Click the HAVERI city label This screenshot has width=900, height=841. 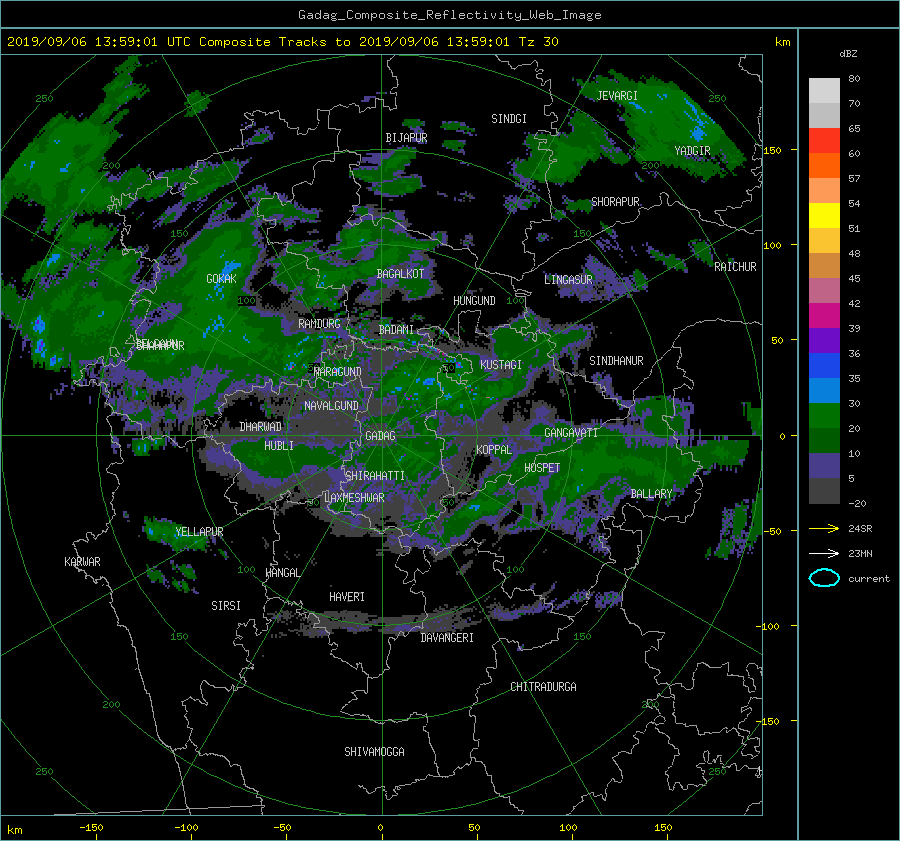(347, 597)
